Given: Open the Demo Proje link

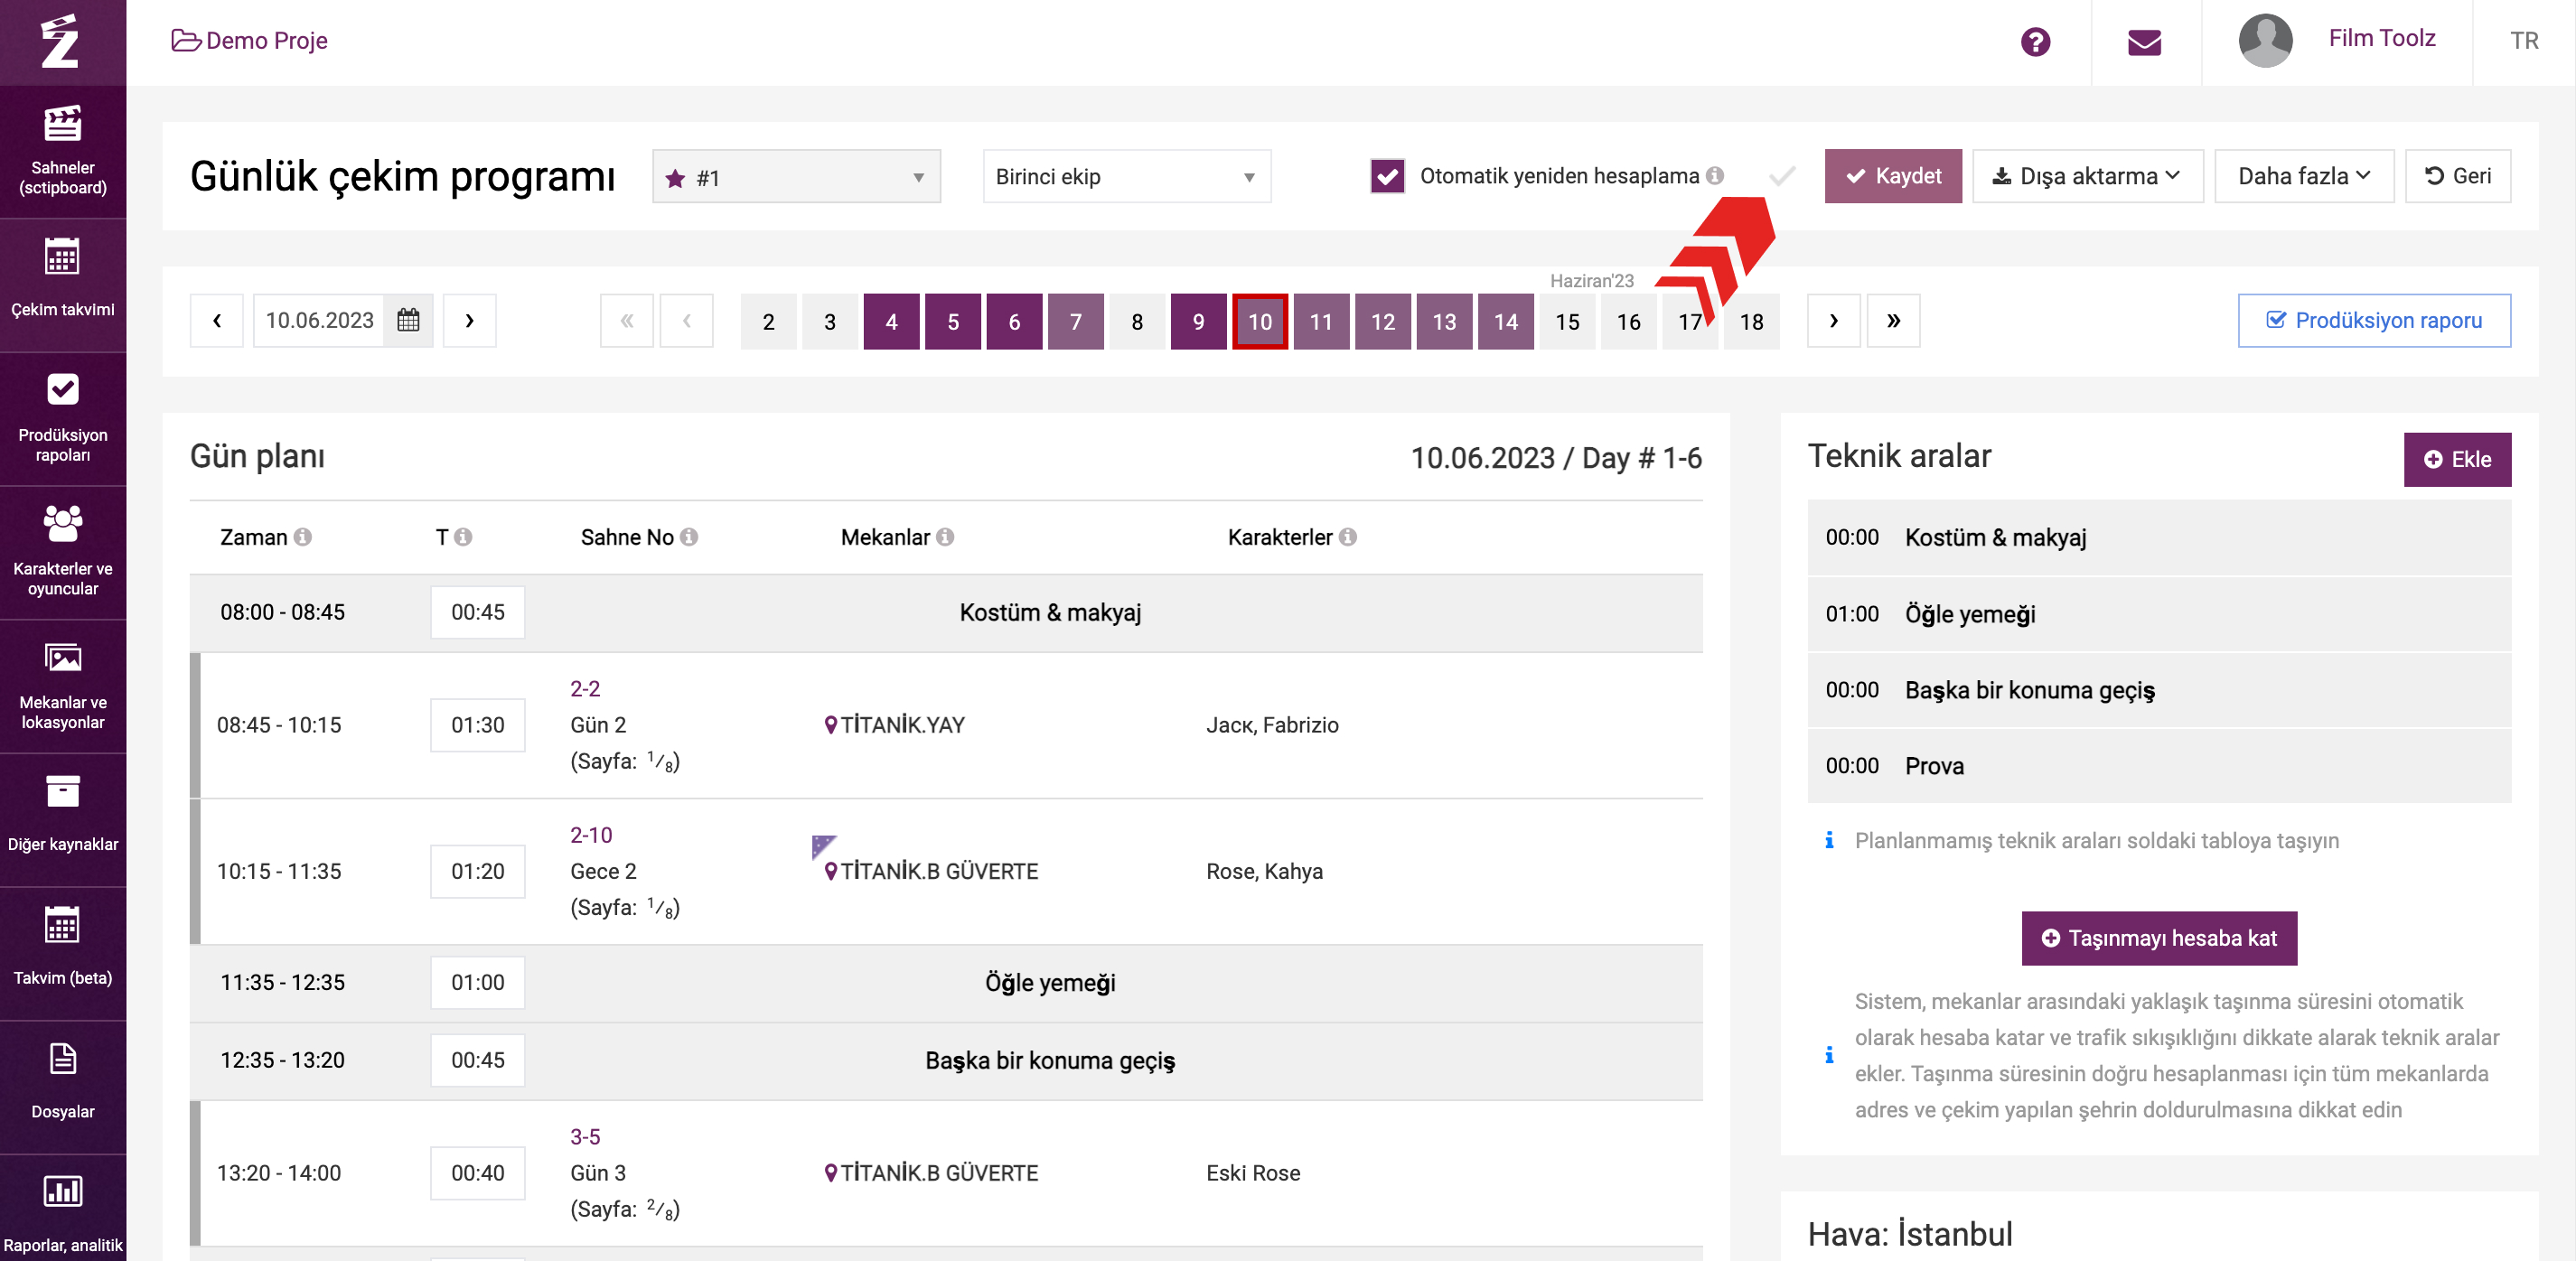Looking at the screenshot, I should 250,40.
